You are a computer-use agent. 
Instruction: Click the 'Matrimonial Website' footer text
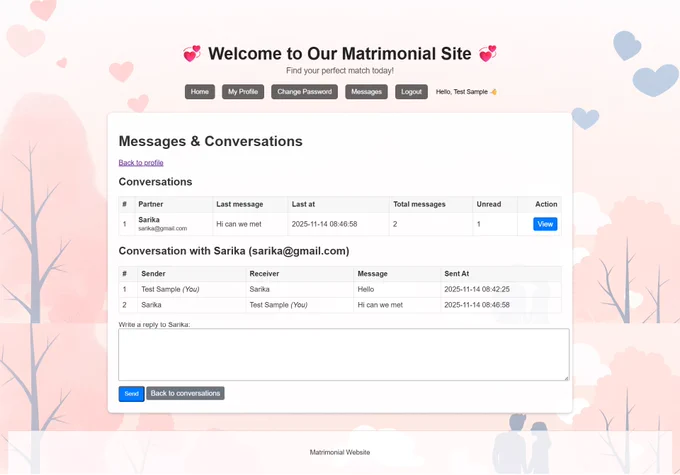(x=340, y=452)
